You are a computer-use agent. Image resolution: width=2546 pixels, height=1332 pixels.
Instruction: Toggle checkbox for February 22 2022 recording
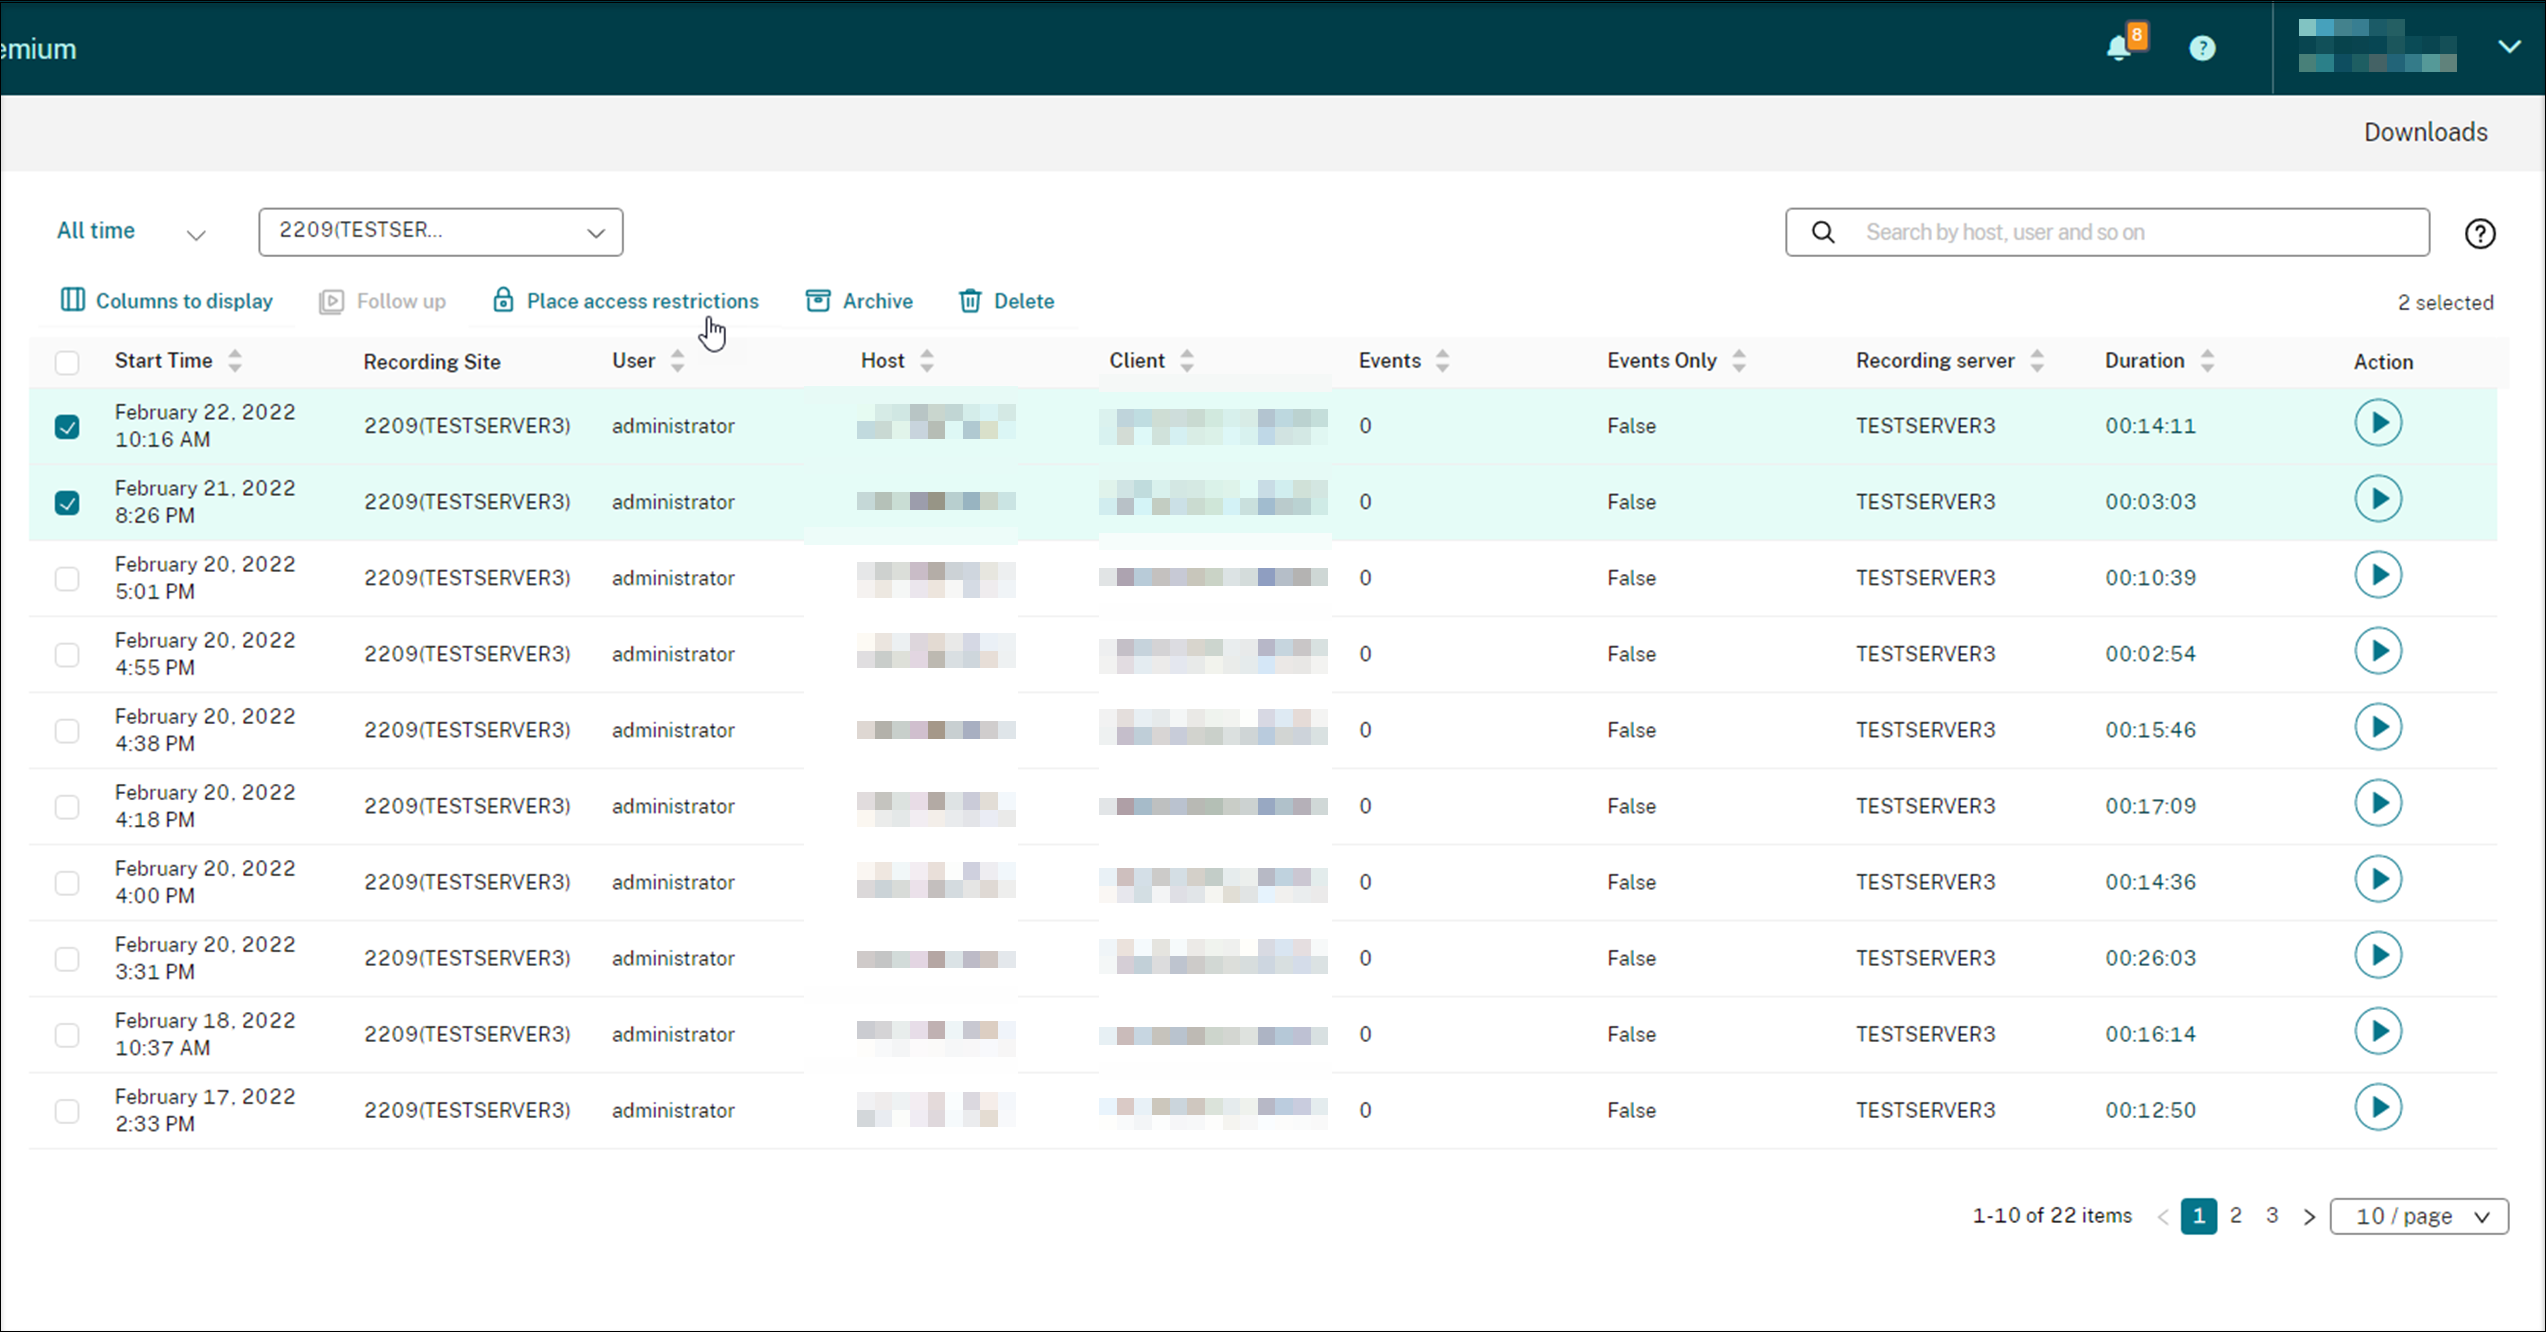pyautogui.click(x=67, y=426)
